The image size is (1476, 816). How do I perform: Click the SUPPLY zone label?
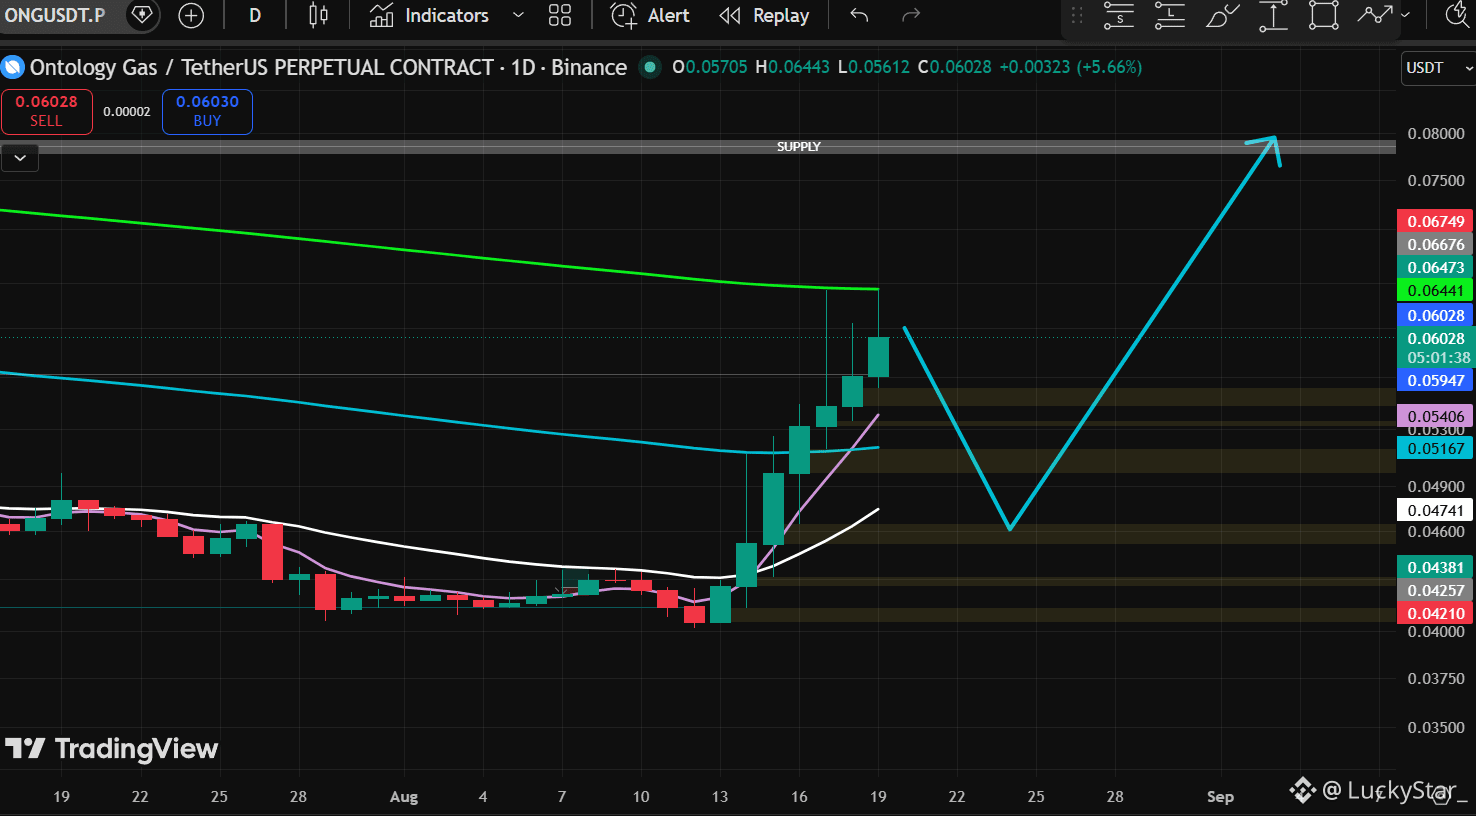[x=798, y=147]
